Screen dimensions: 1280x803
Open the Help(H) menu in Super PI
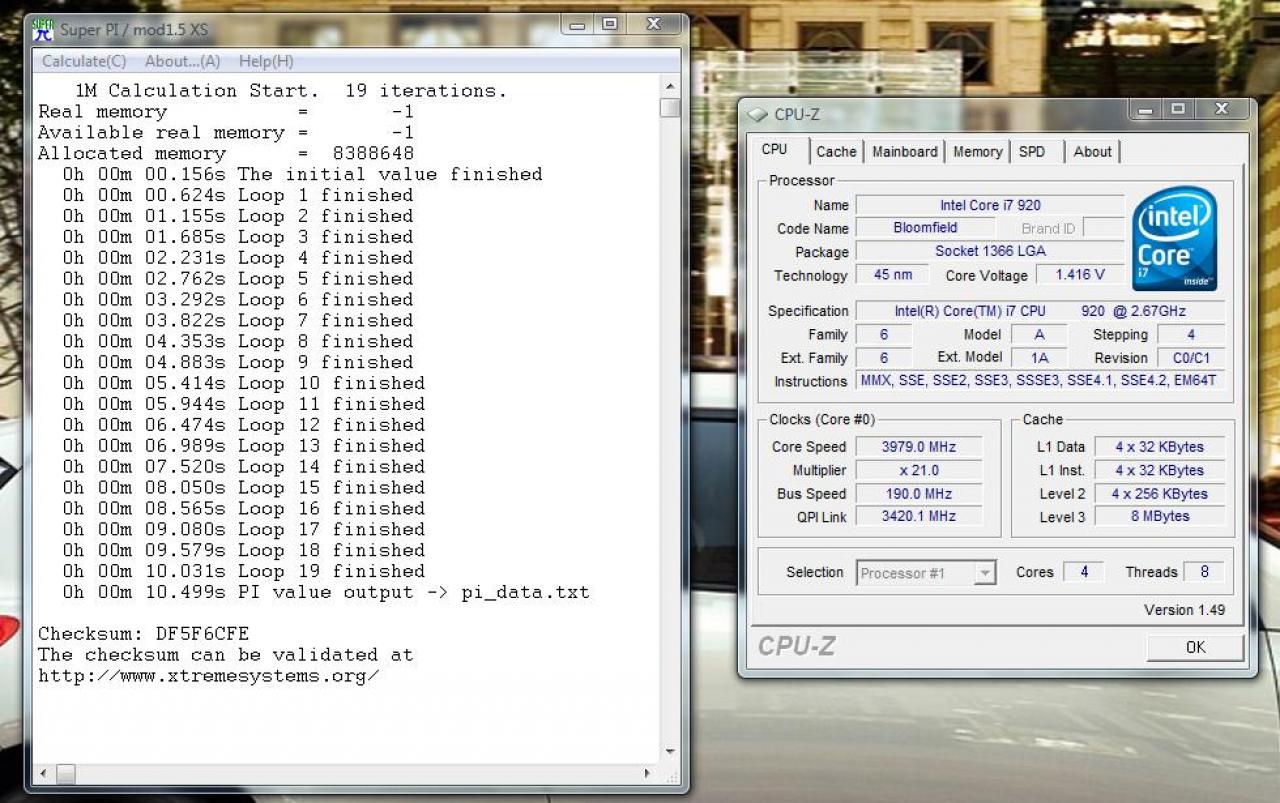[266, 61]
